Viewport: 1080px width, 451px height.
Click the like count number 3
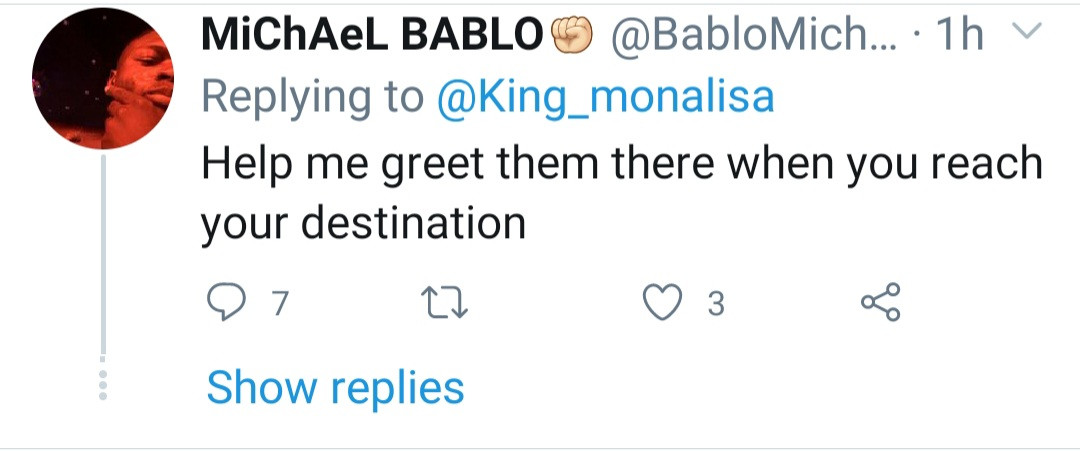click(716, 303)
